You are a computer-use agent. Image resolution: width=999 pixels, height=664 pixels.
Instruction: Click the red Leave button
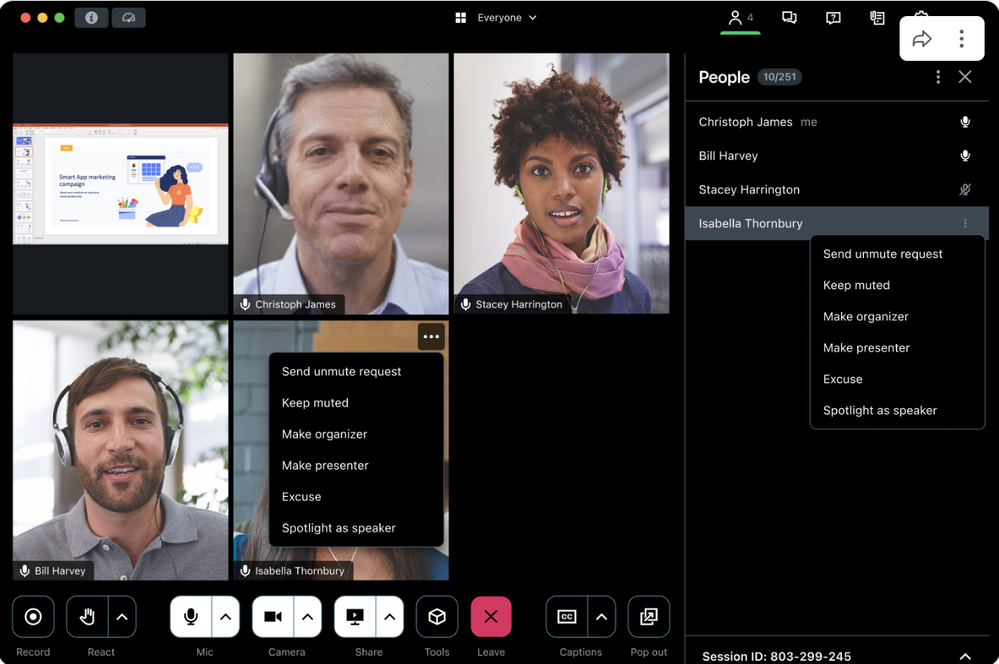pyautogui.click(x=491, y=617)
